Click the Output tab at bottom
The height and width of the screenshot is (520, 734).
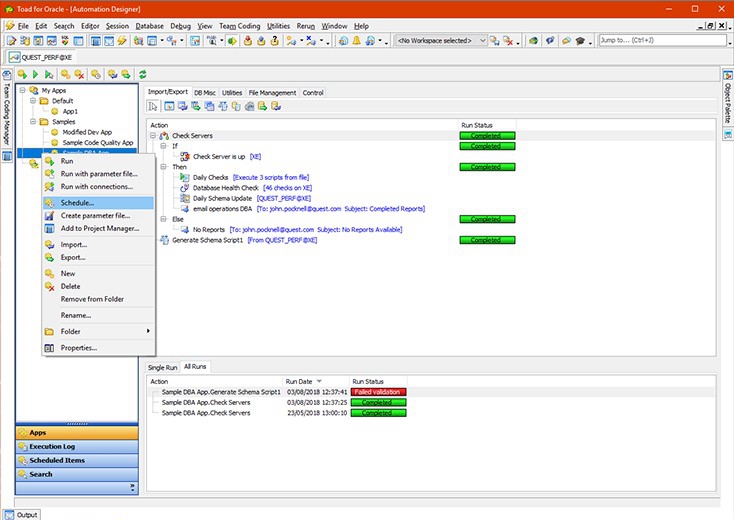pos(22,514)
